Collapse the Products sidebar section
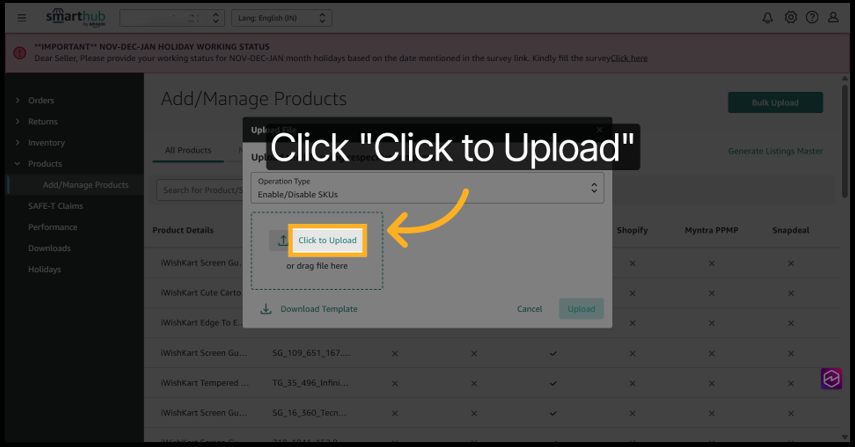The height and width of the screenshot is (447, 855). (x=44, y=164)
